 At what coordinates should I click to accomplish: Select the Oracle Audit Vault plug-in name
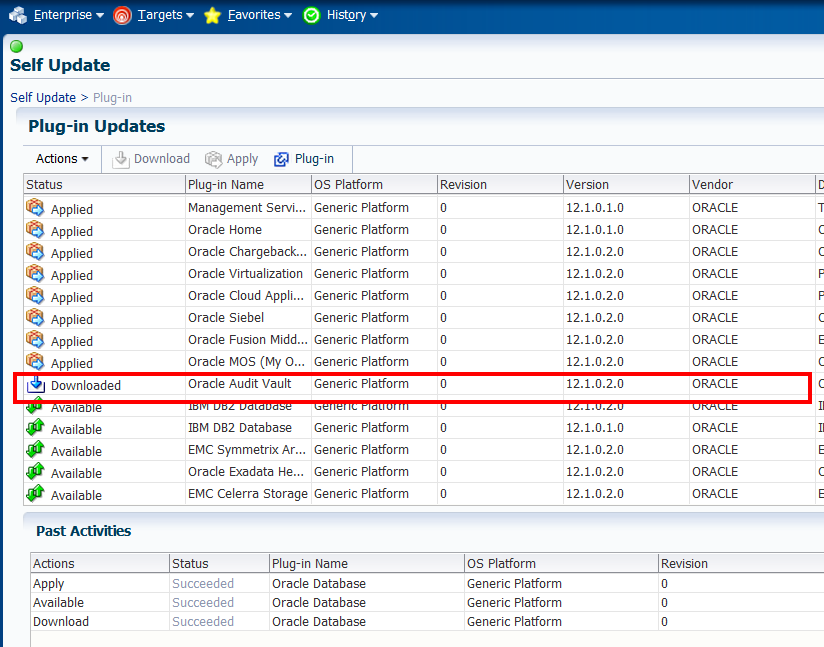click(240, 384)
